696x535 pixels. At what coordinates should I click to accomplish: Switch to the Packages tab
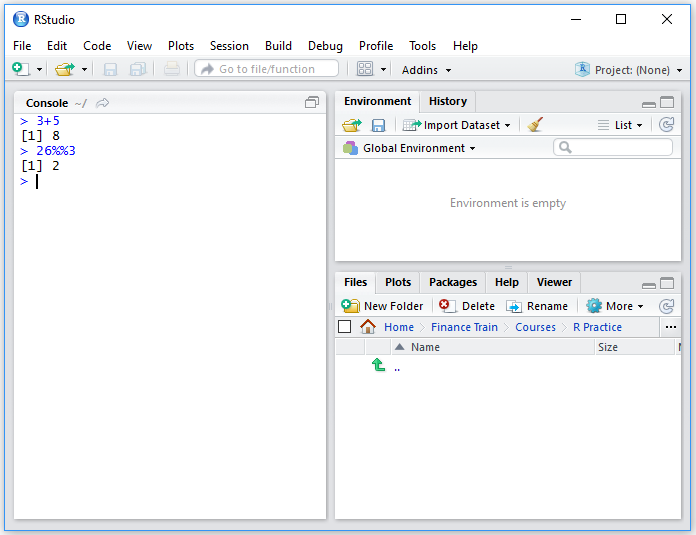453,282
